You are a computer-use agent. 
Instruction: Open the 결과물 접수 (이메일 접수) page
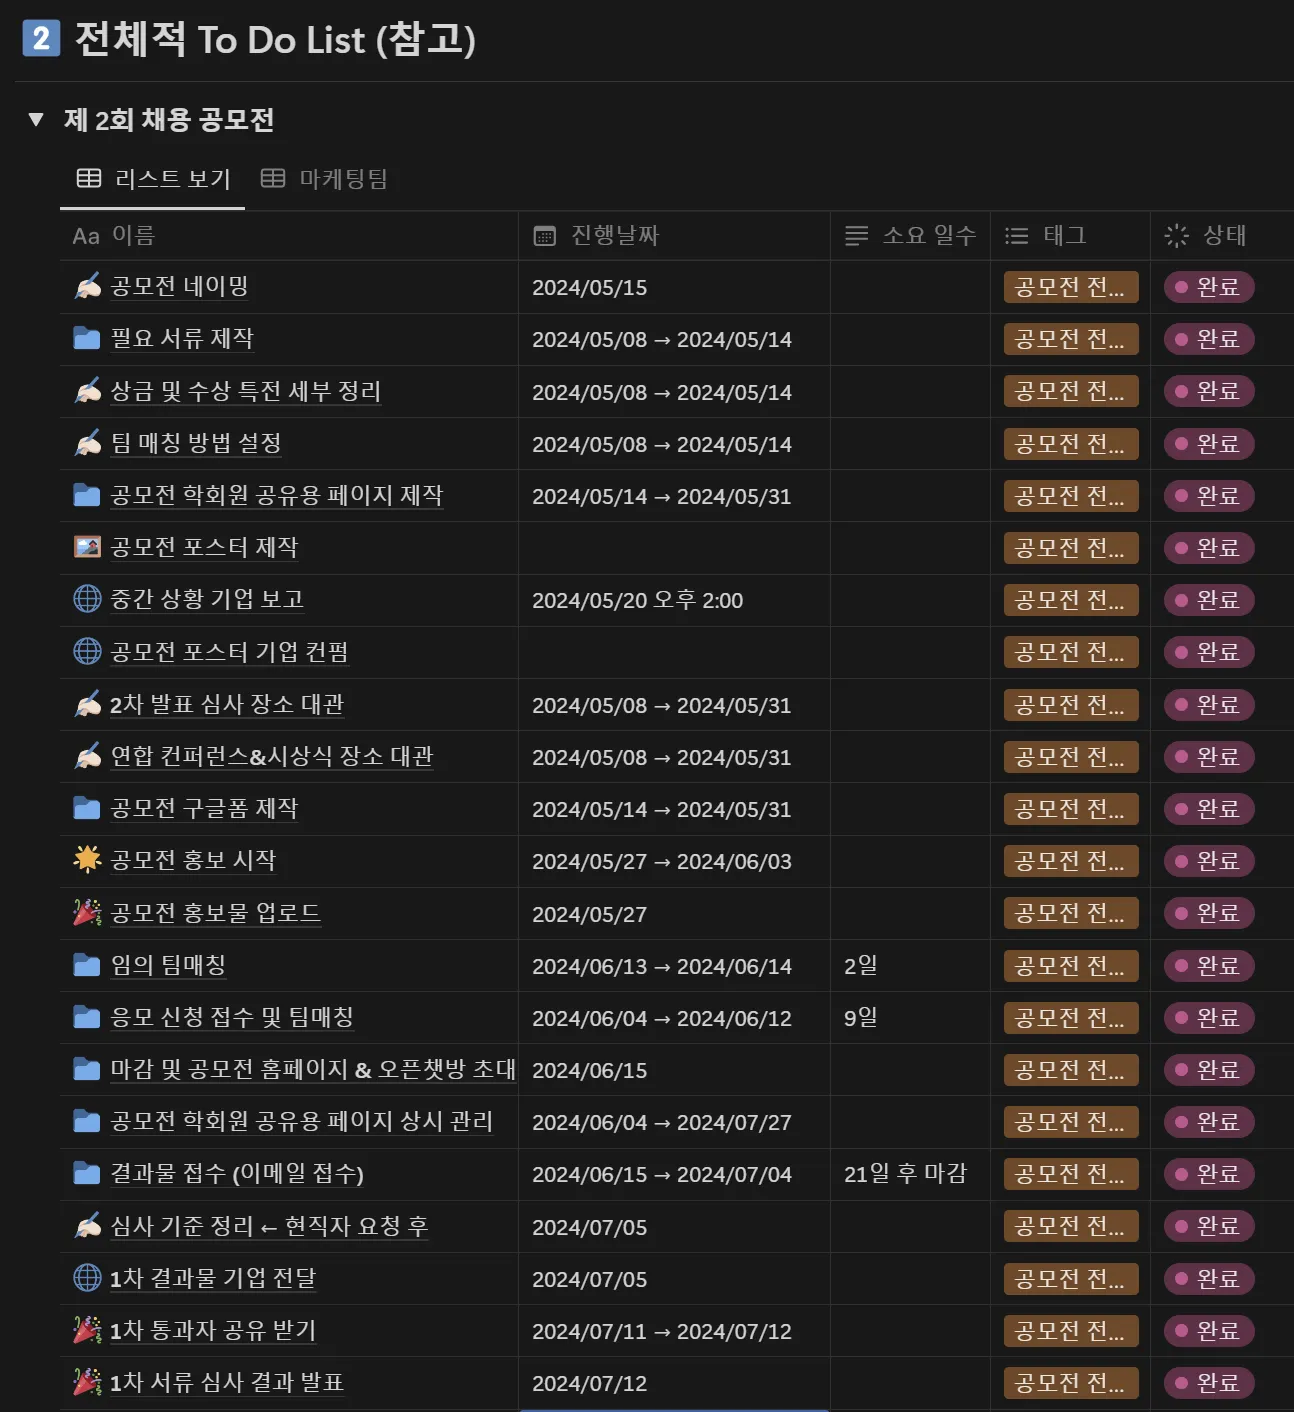pyautogui.click(x=237, y=1174)
